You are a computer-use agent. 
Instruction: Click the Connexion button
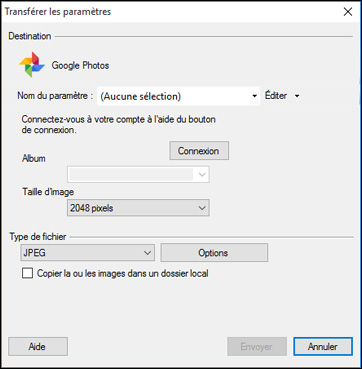click(x=199, y=151)
